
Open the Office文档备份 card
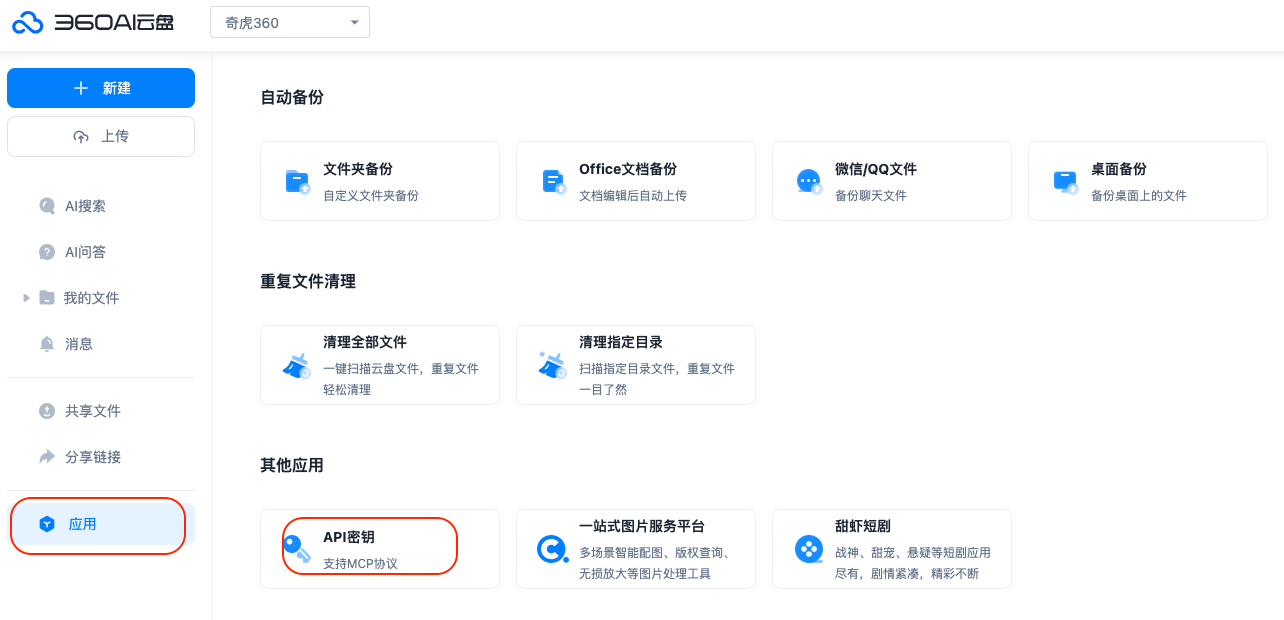coord(636,181)
